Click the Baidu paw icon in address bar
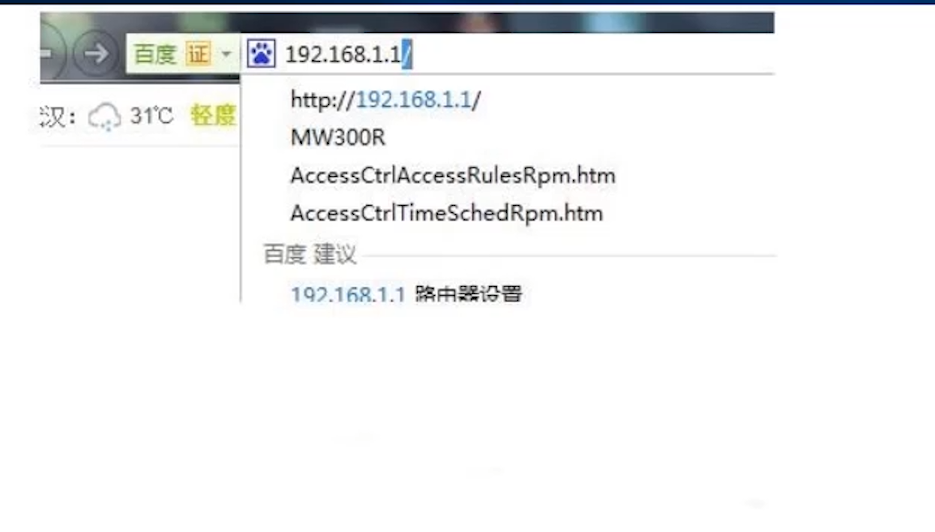The image size is (935, 532). 261,54
